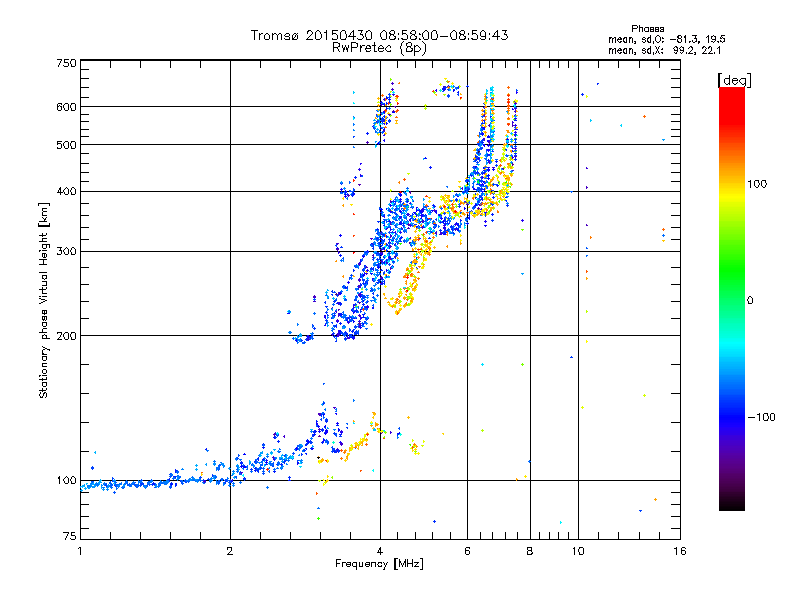Click the 75 height tick label
The height and width of the screenshot is (600, 800).
(70, 536)
